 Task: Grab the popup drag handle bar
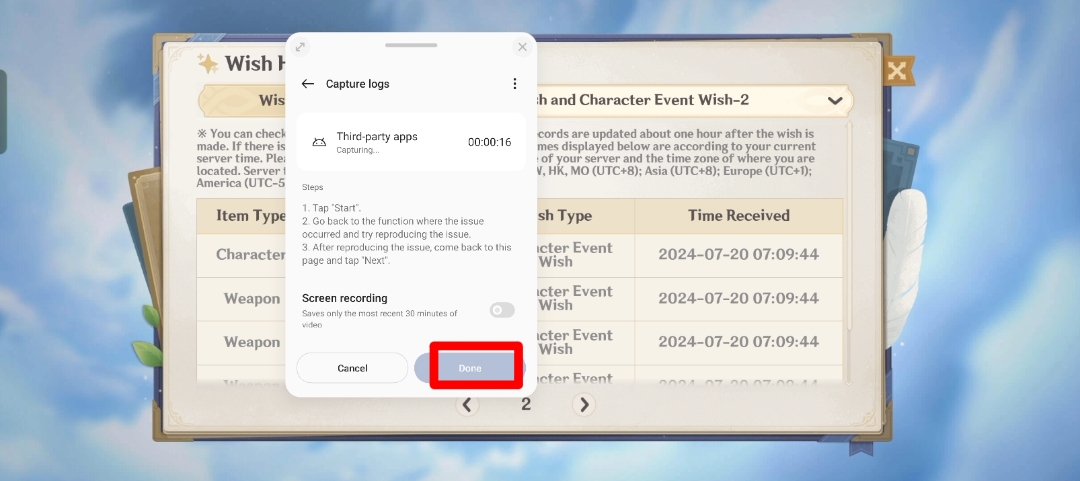pyautogui.click(x=411, y=45)
